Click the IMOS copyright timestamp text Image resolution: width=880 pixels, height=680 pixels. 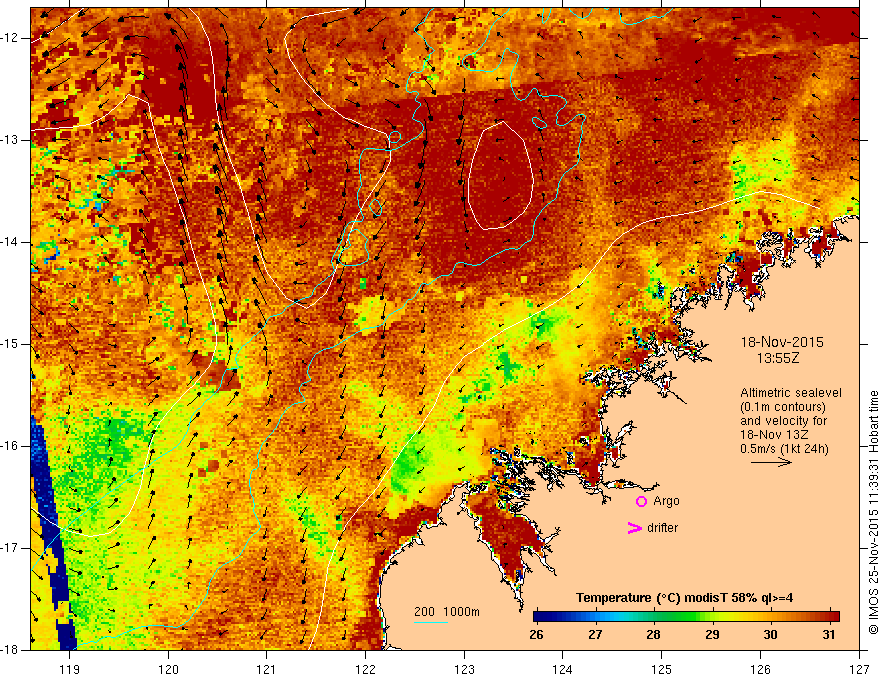click(x=873, y=513)
